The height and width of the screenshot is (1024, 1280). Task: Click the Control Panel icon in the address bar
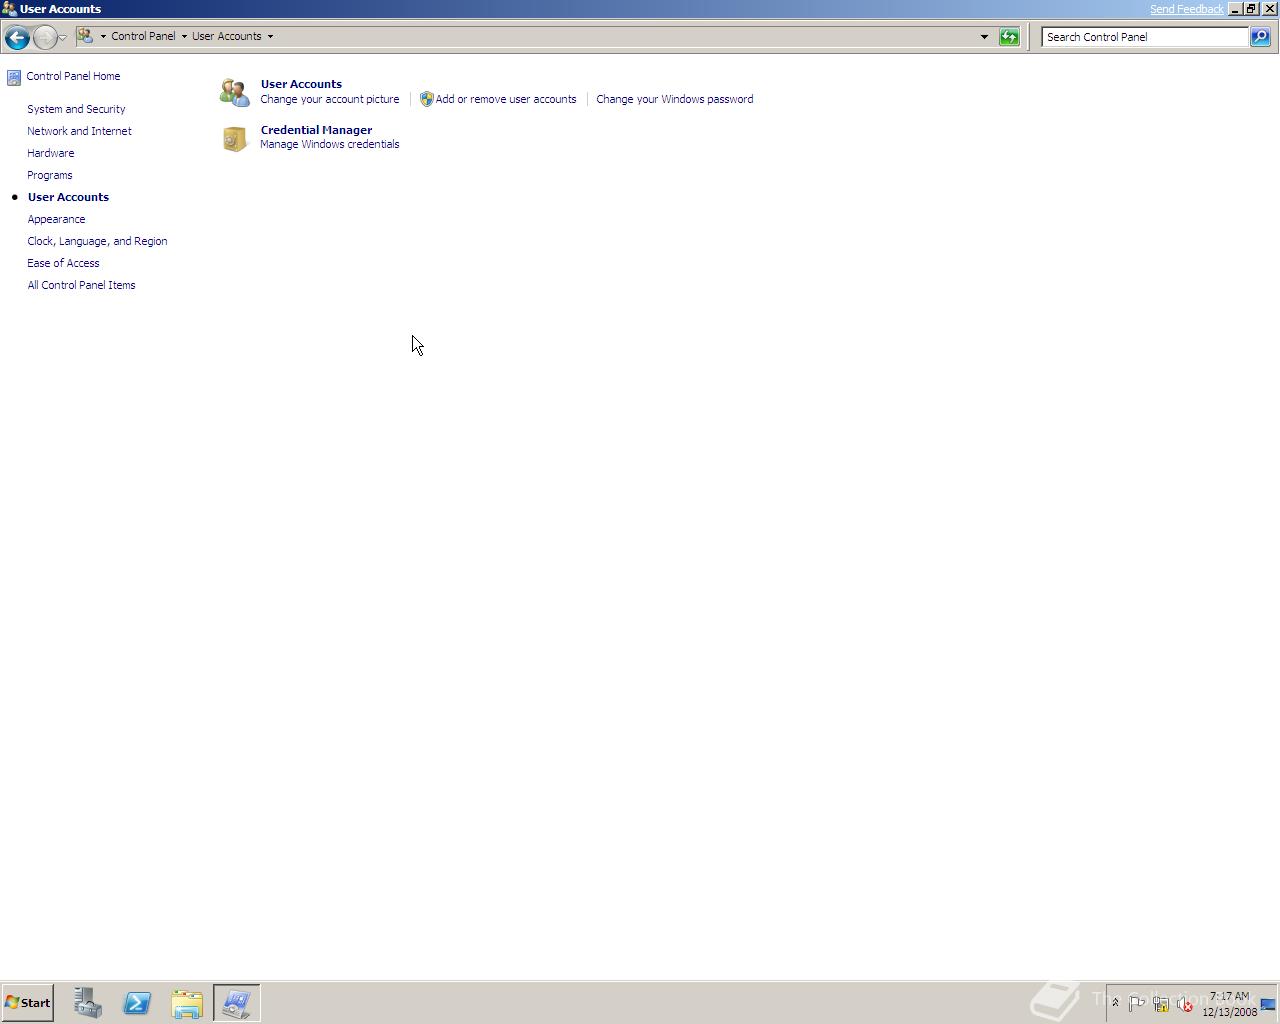pyautogui.click(x=86, y=36)
